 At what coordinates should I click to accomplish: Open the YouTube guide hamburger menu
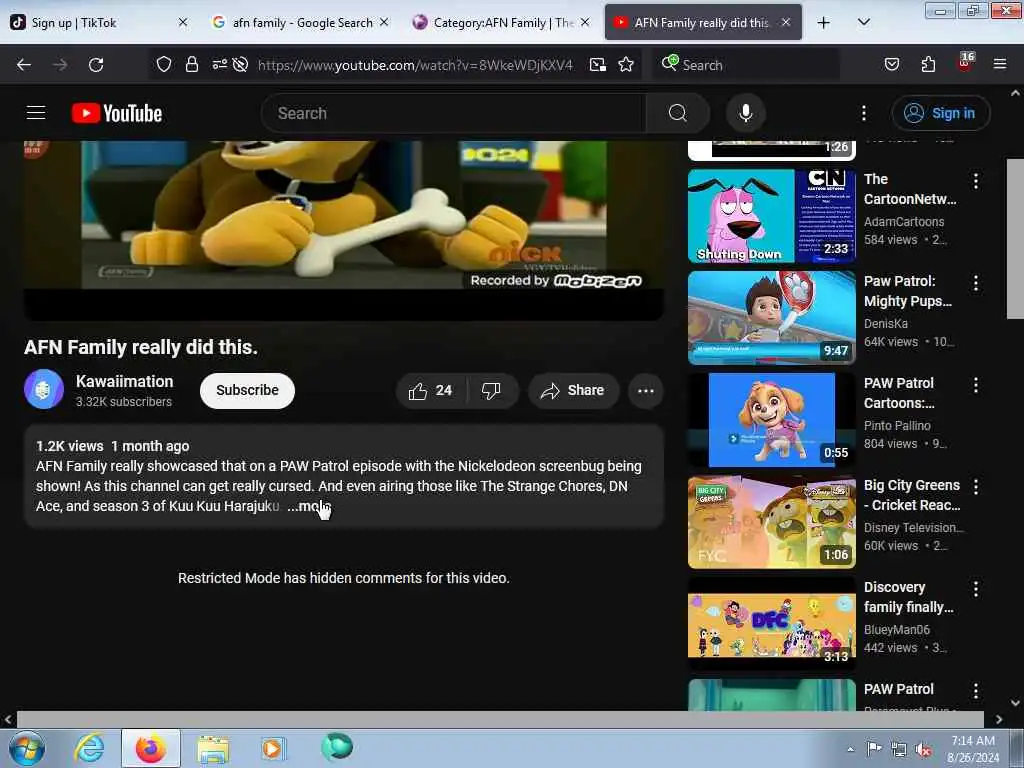click(x=36, y=113)
